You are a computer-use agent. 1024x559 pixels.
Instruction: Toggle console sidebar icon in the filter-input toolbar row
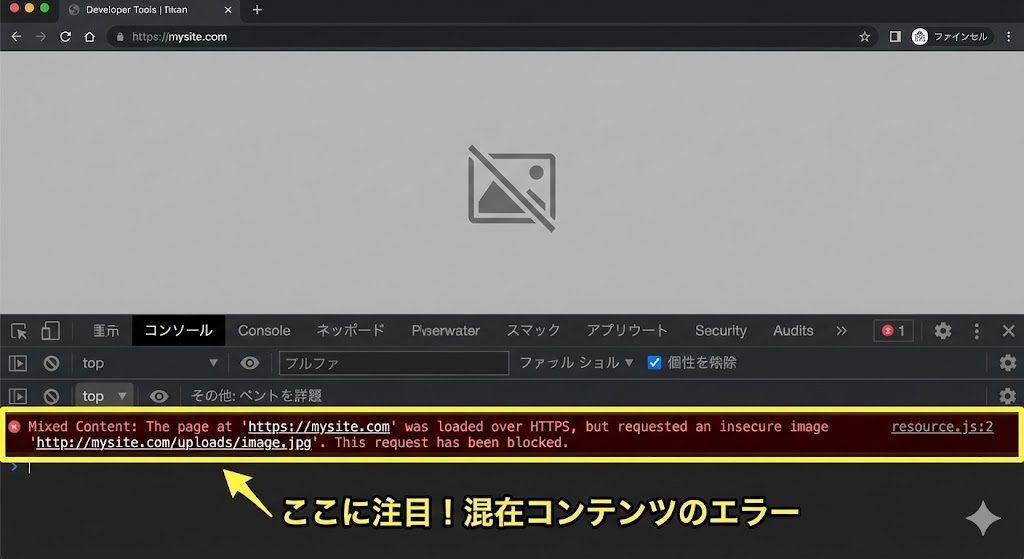pos(18,363)
